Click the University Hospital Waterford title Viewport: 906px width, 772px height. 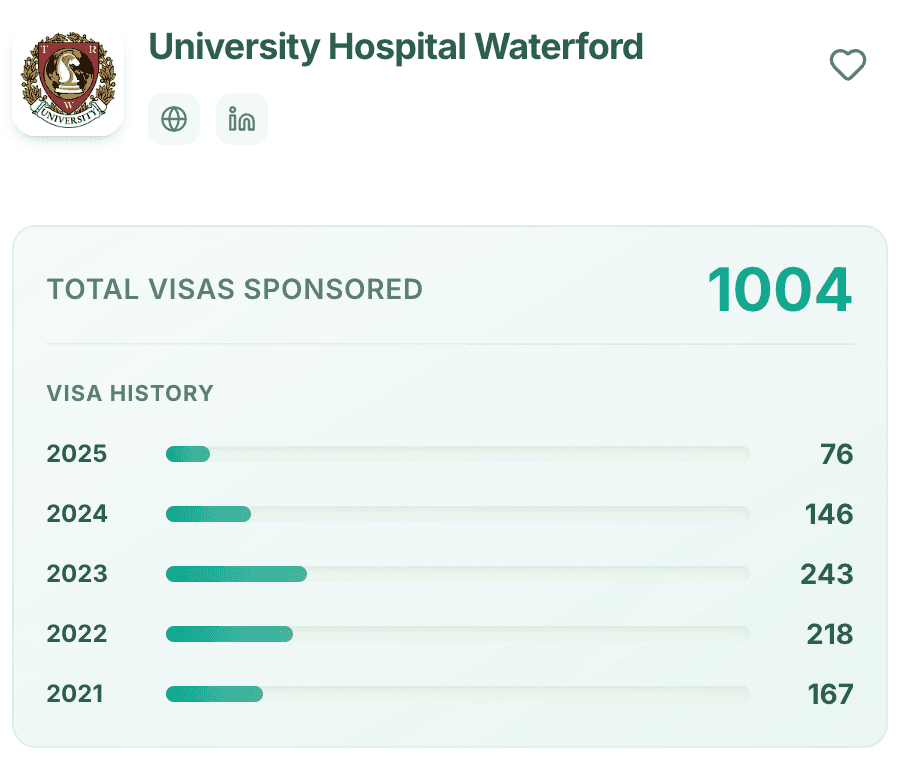[395, 46]
